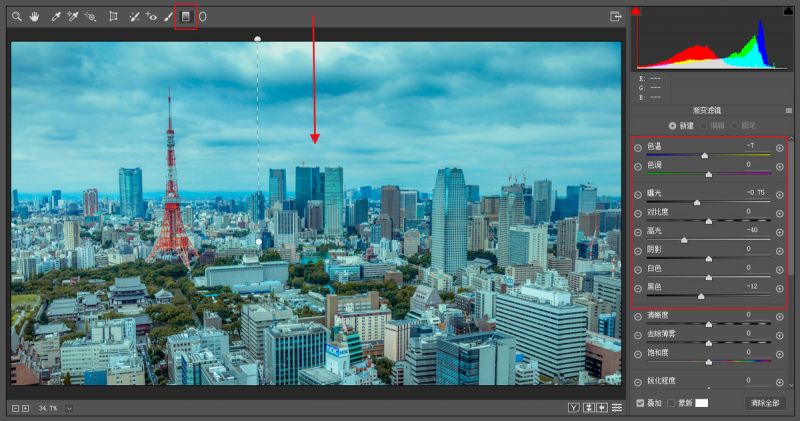Viewport: 800px width, 421px height.
Task: Select the Adjustment Brush tool
Action: tap(168, 16)
